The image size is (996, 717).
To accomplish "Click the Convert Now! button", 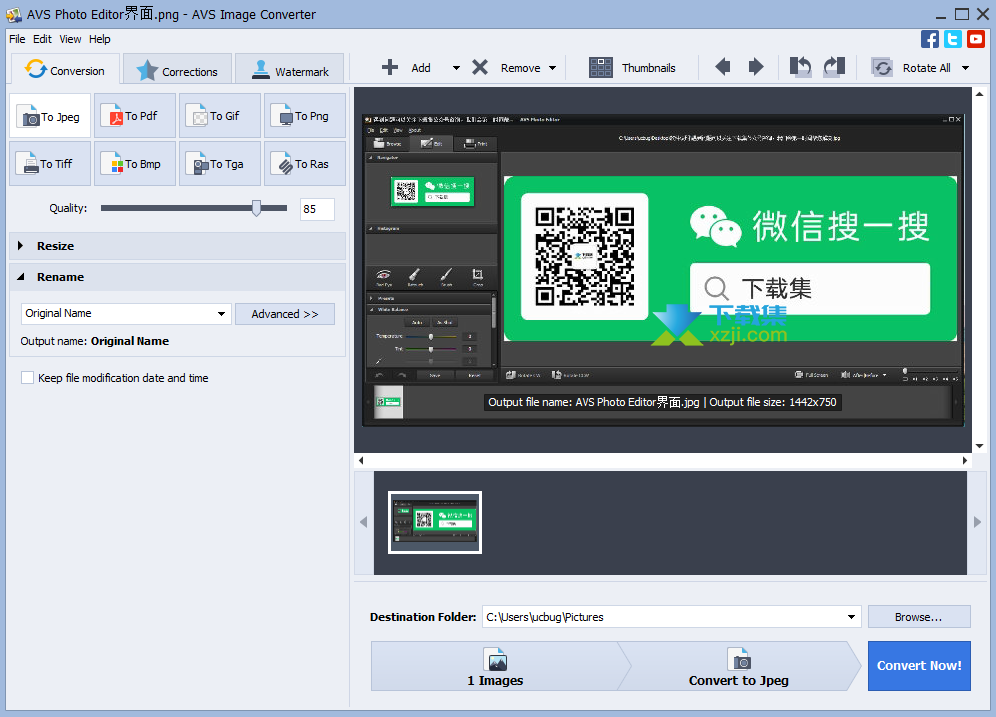I will (x=919, y=666).
